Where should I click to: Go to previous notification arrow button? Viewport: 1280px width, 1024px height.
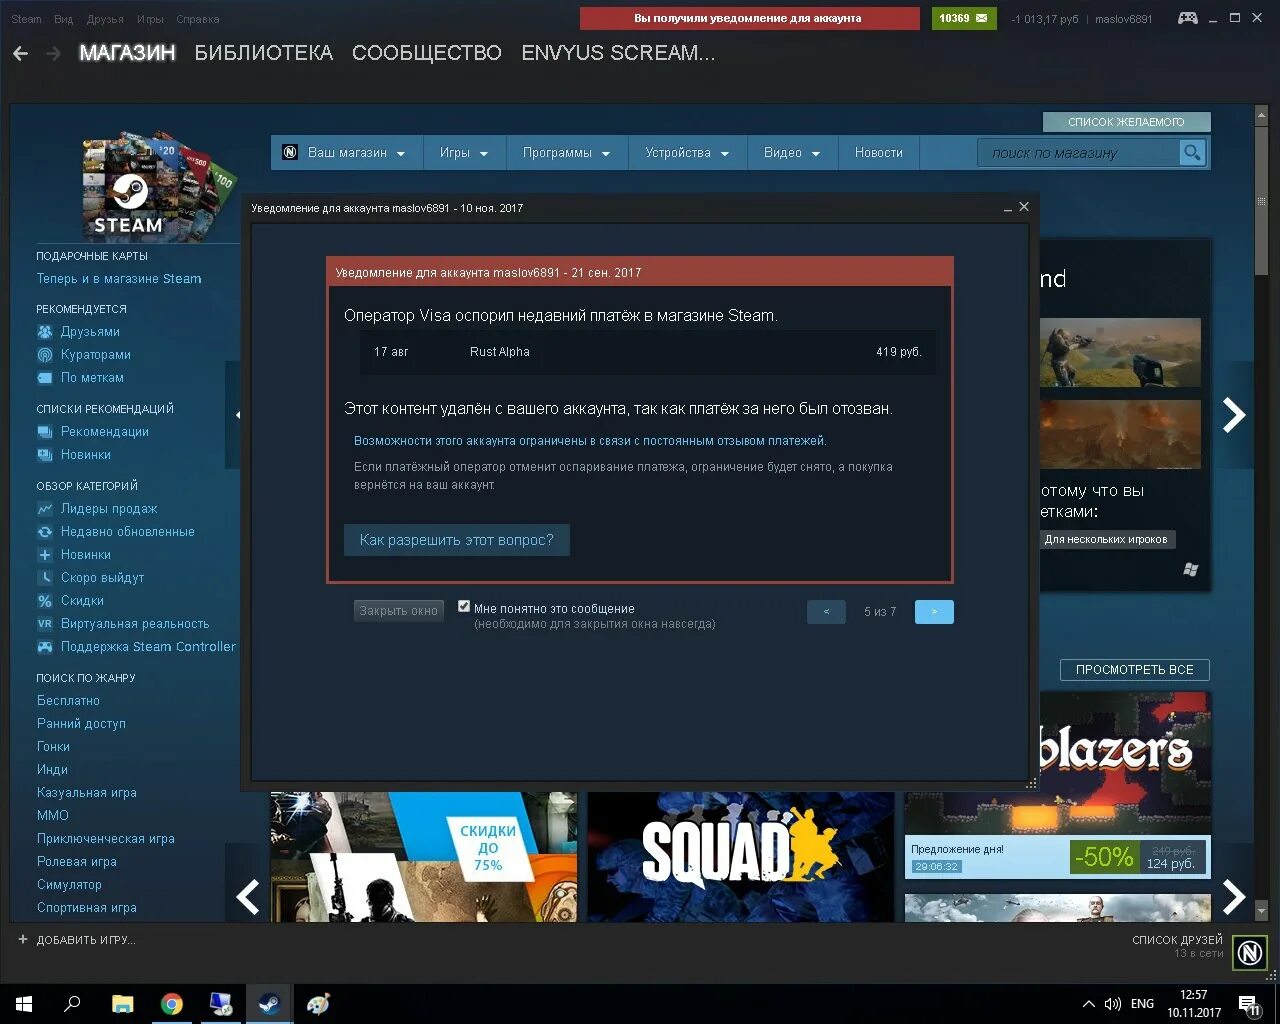(x=826, y=611)
